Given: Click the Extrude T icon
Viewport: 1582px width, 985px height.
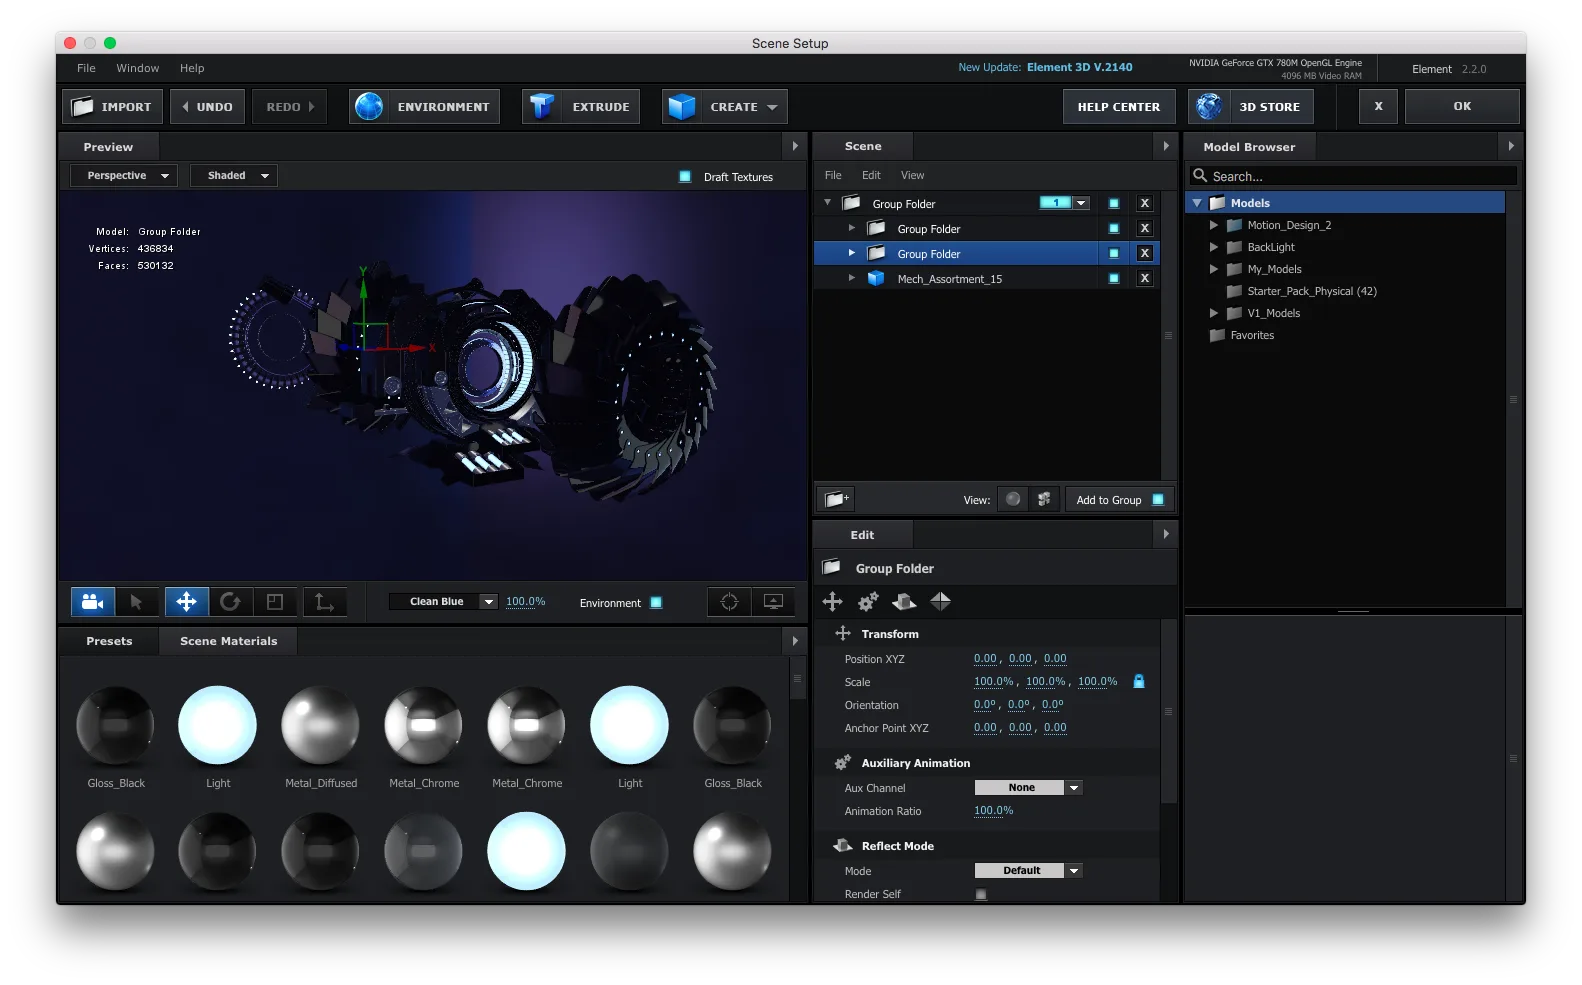Looking at the screenshot, I should [541, 106].
